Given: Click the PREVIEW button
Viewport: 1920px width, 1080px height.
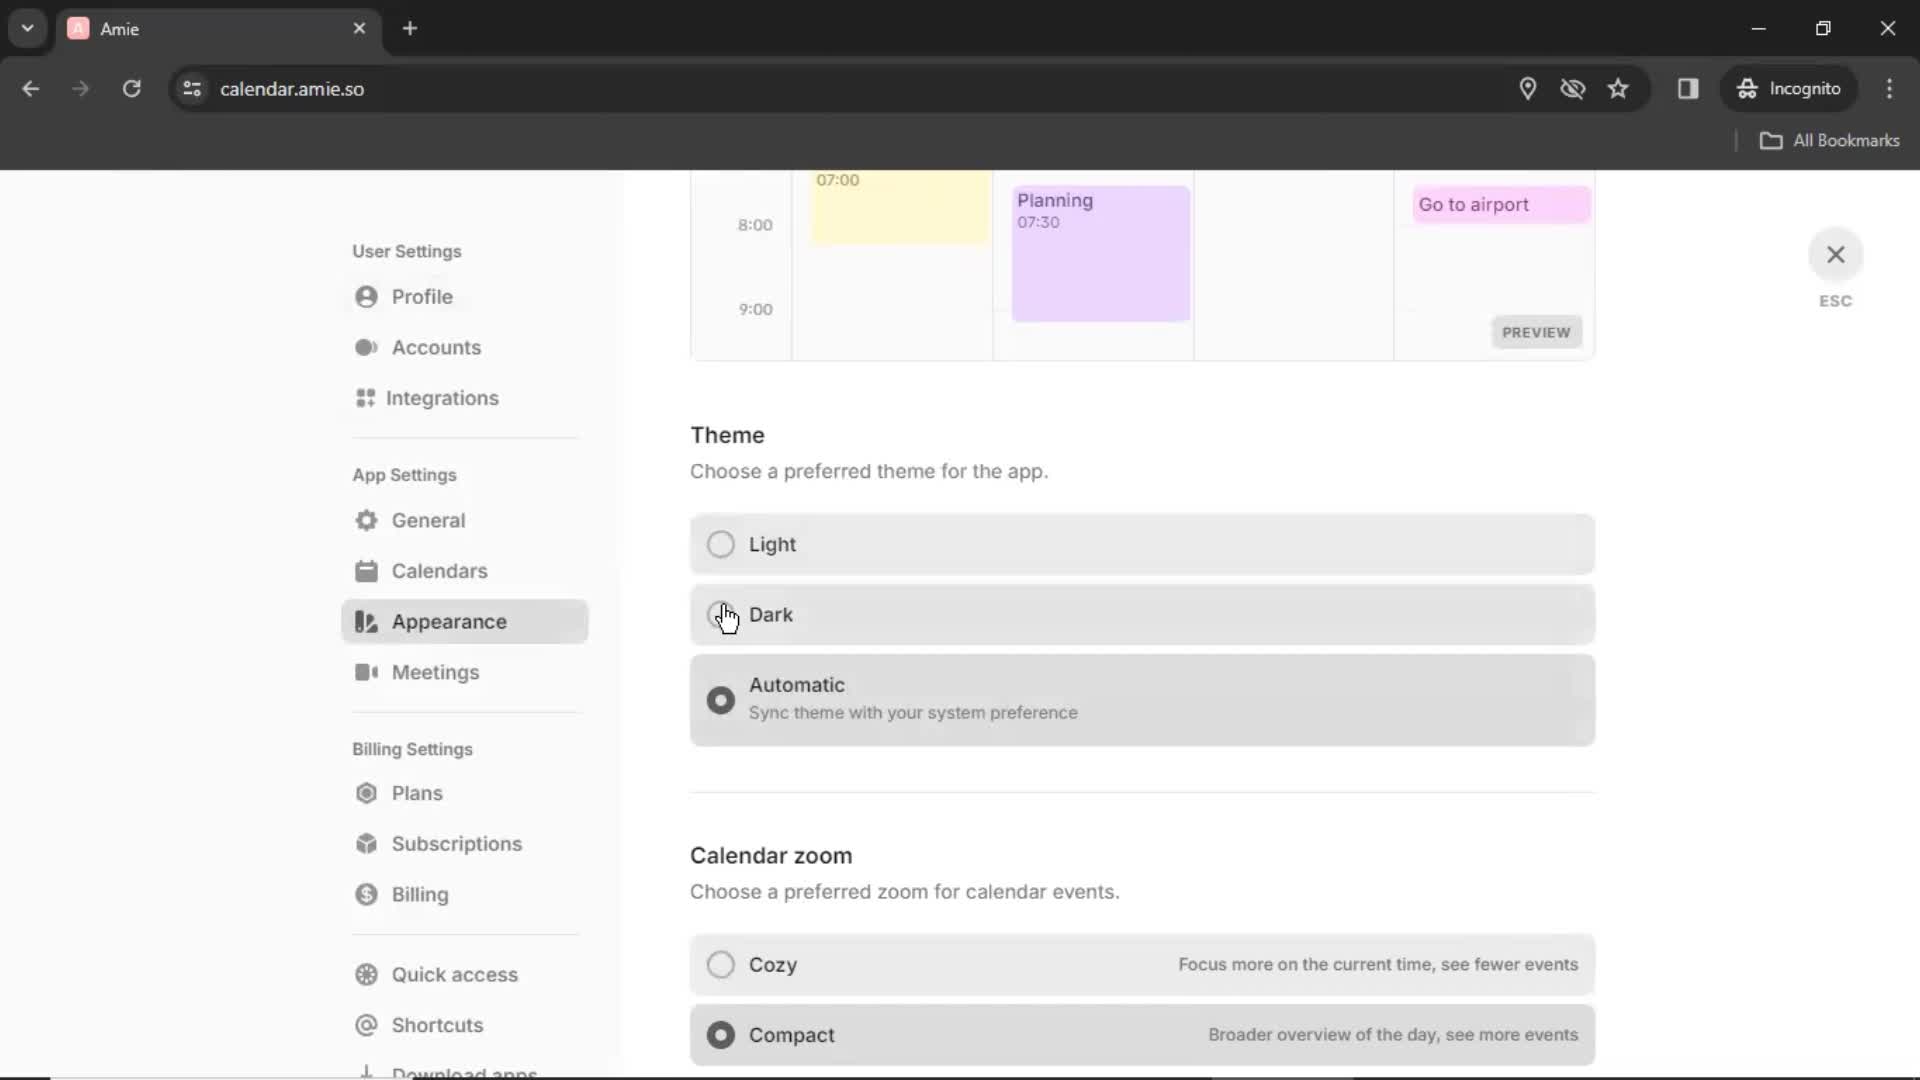Looking at the screenshot, I should coord(1536,331).
